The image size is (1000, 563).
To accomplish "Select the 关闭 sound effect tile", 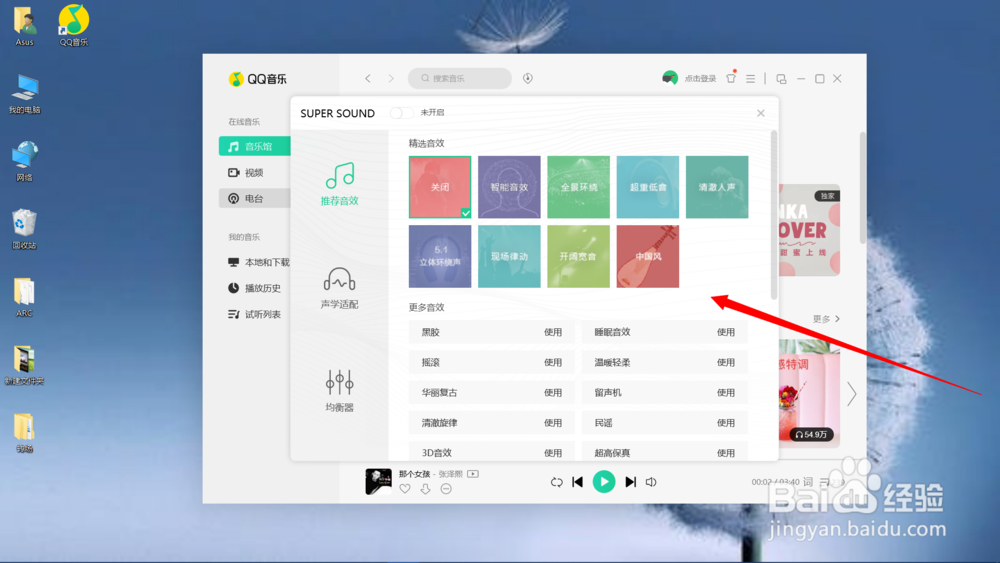I will click(440, 187).
